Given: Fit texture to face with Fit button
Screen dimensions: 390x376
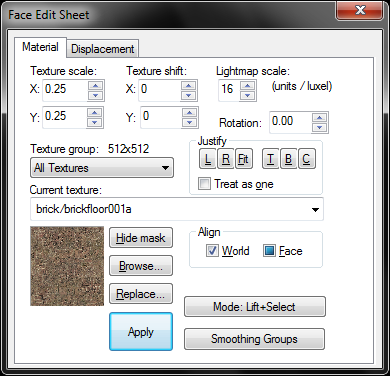Looking at the screenshot, I should point(244,159).
